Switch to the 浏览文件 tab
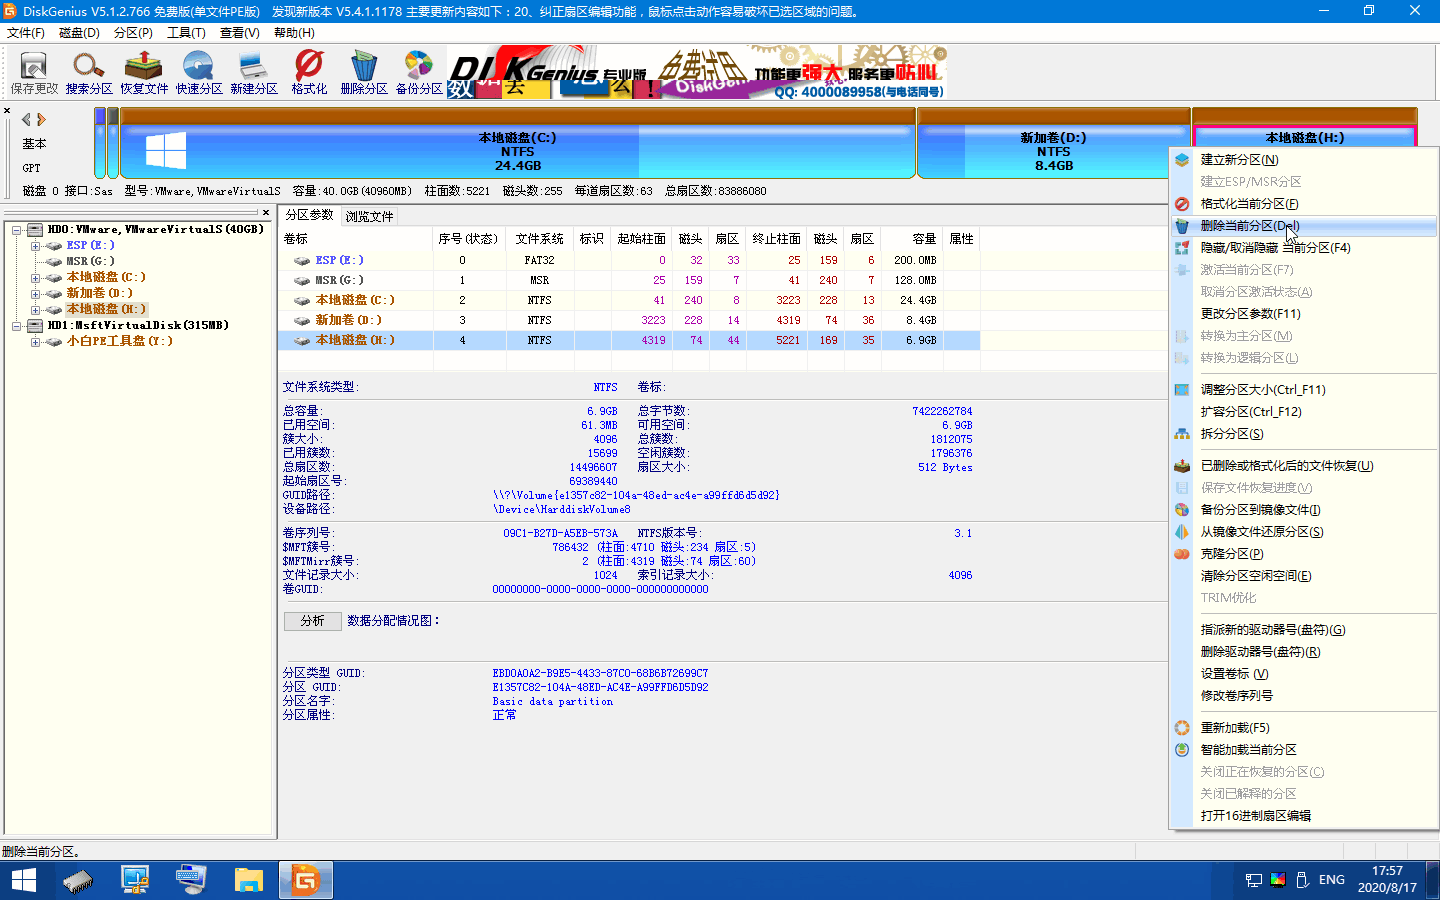1440x900 pixels. pyautogui.click(x=369, y=216)
